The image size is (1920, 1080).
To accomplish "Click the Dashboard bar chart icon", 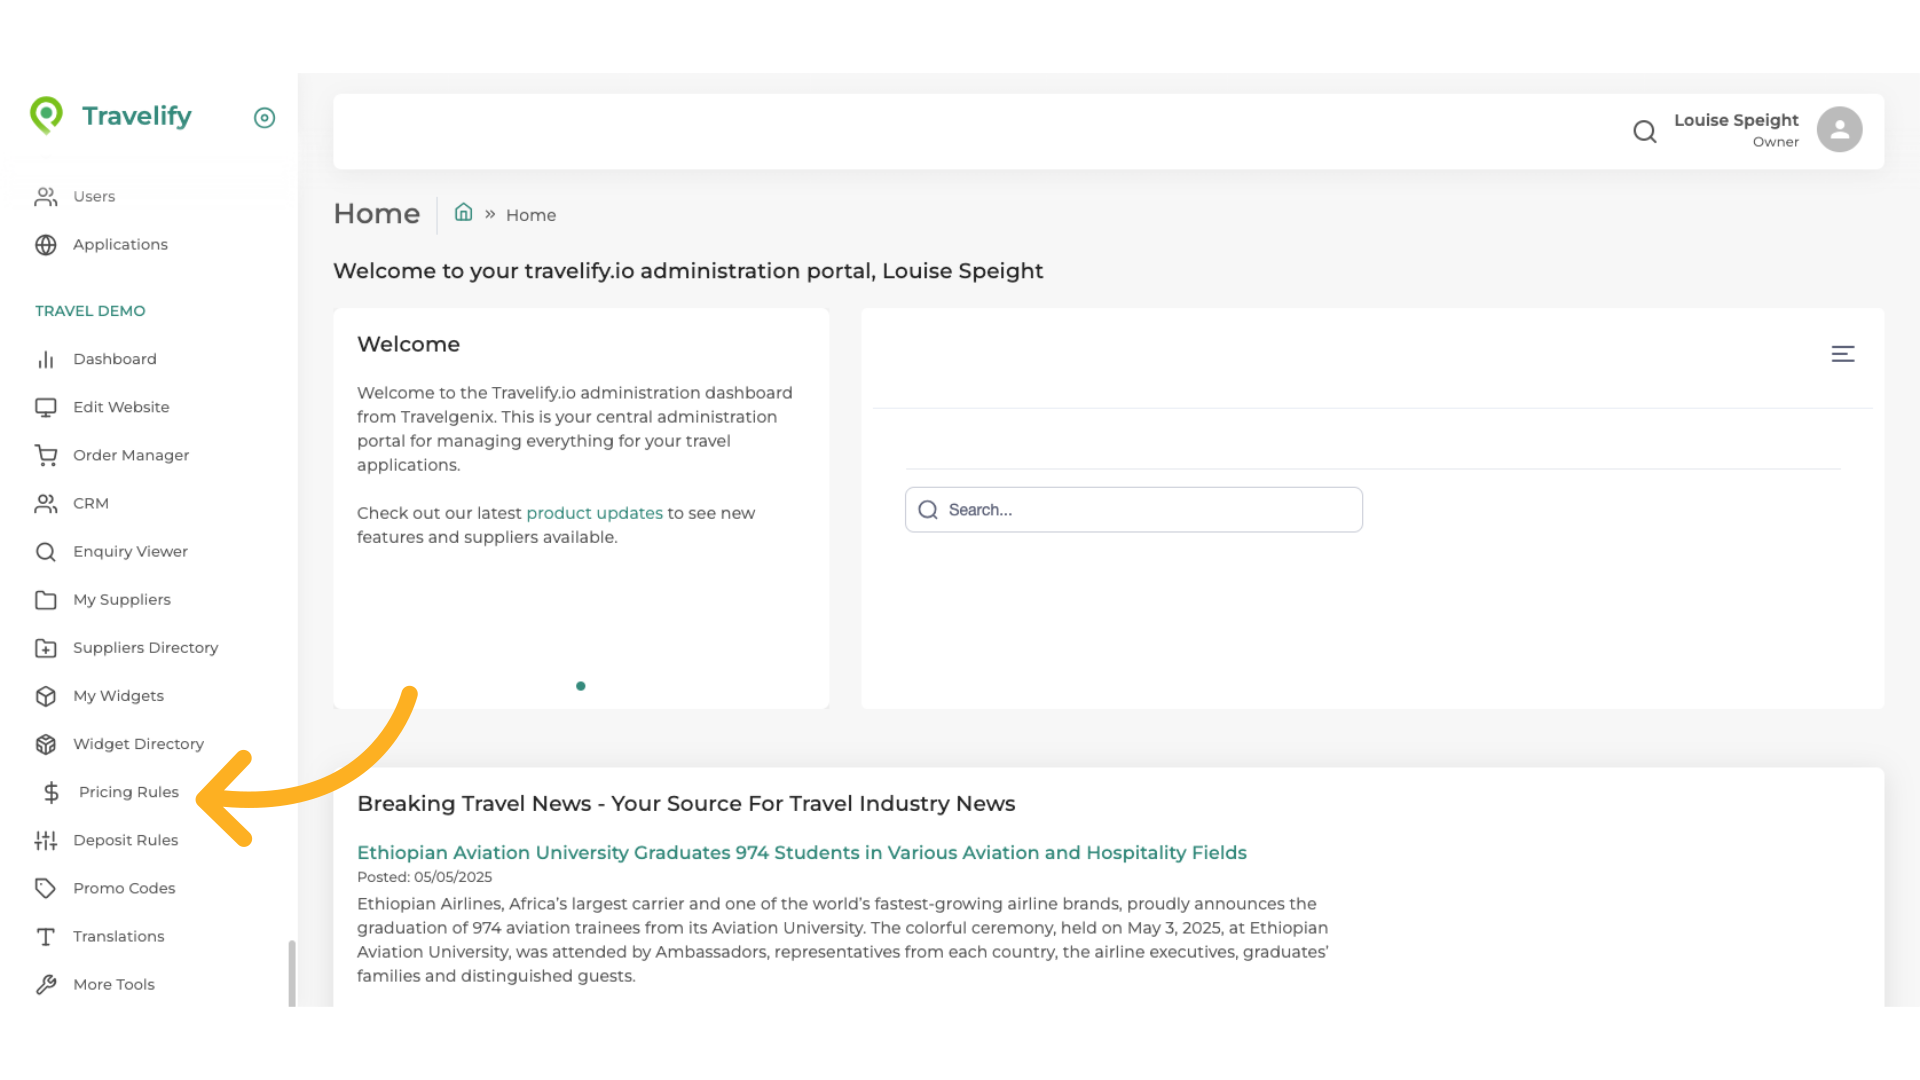I will (46, 360).
